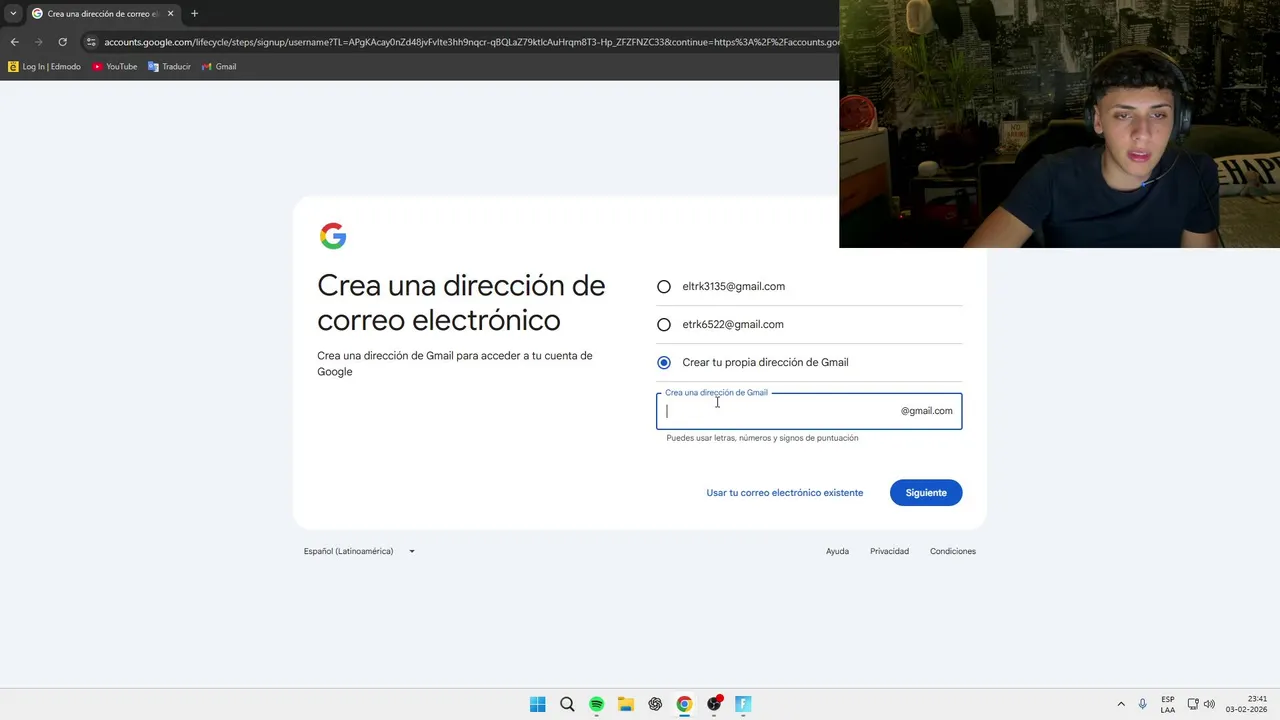Screen dimensions: 1280x720
Task: Reload the page with refresh icon
Action: point(63,42)
